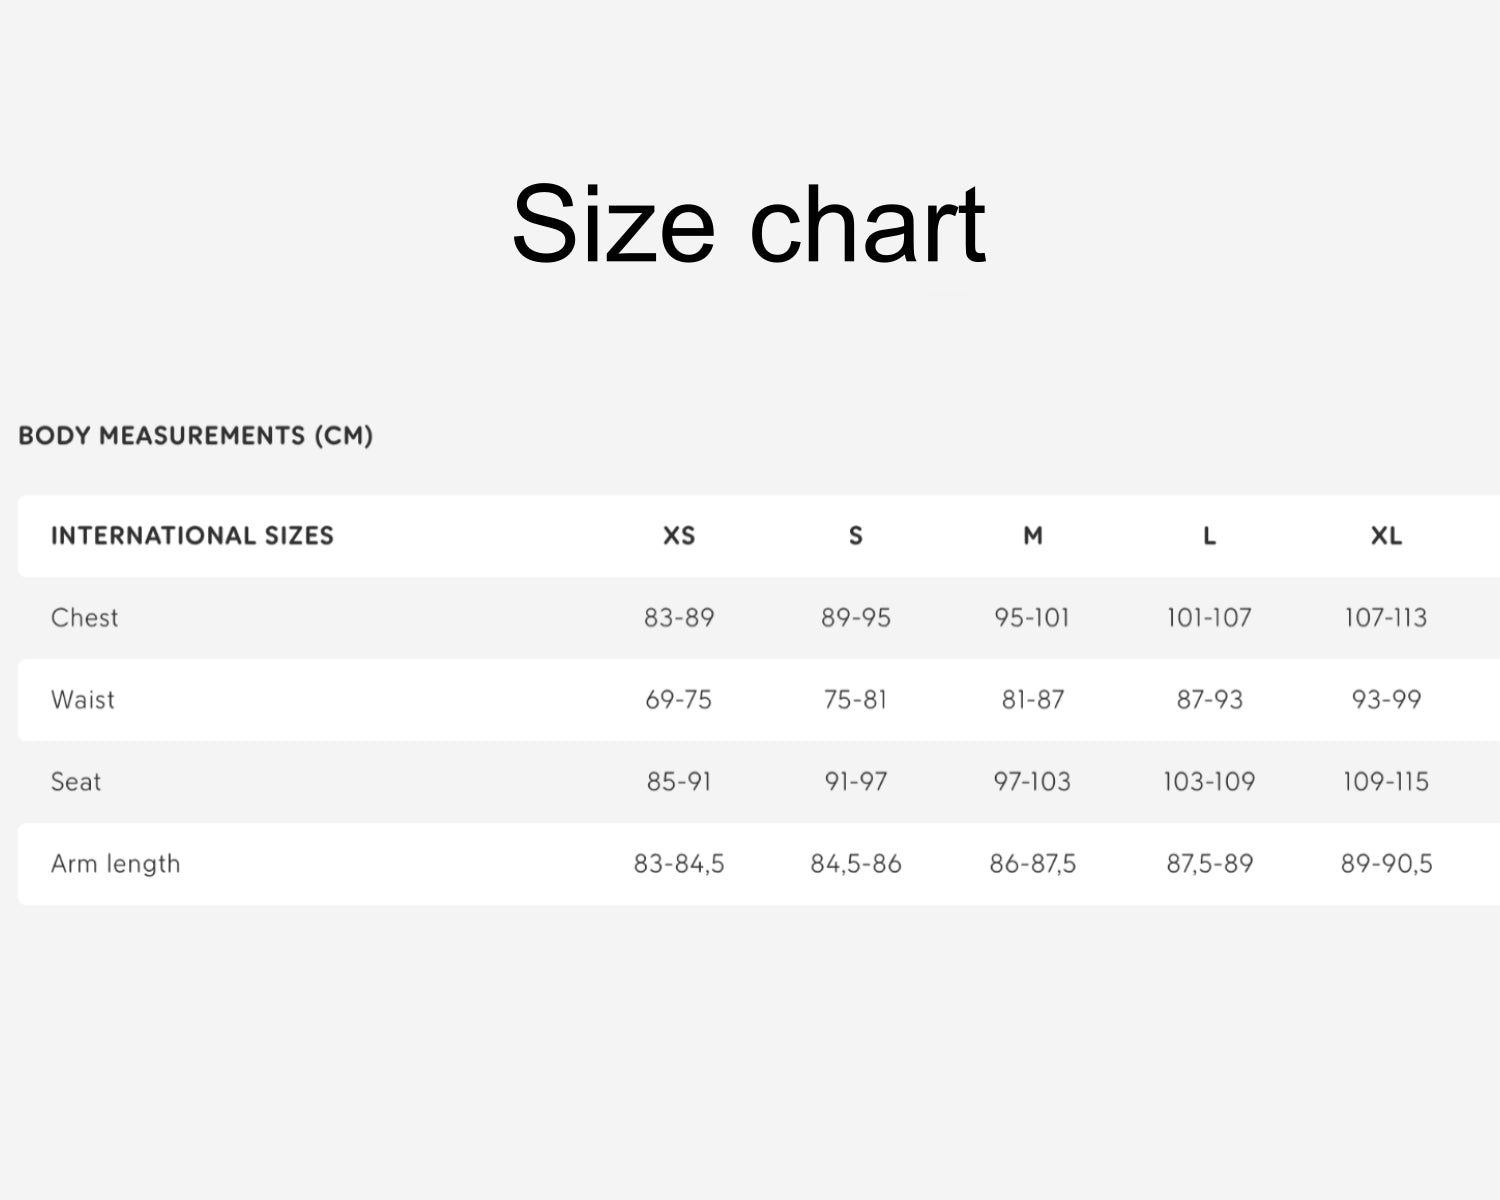Click the L seat value 103-109
The height and width of the screenshot is (1200, 1500).
[x=1209, y=782]
